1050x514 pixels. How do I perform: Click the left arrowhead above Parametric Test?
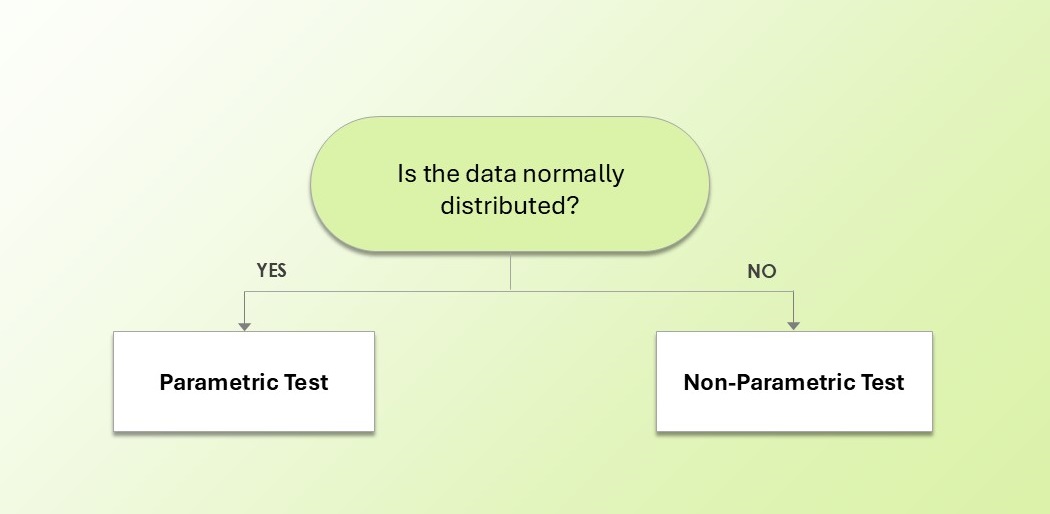[244, 325]
